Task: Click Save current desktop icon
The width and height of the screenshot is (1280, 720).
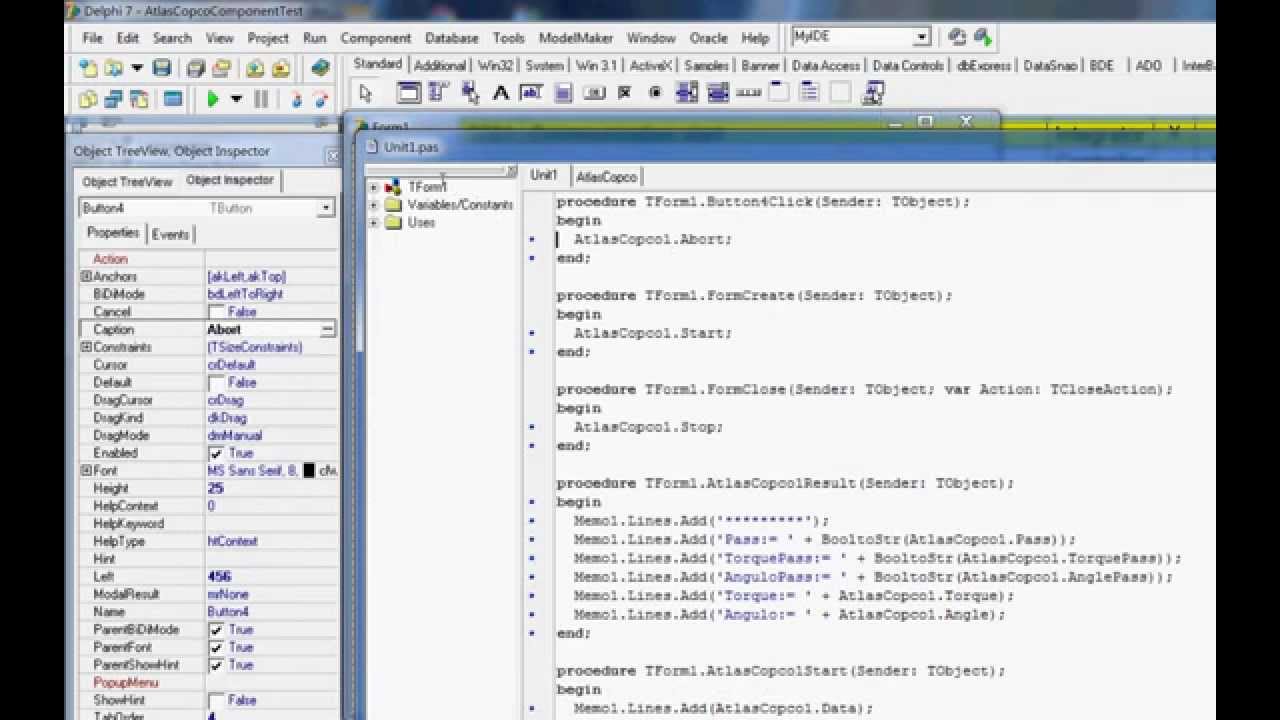Action: (x=958, y=37)
